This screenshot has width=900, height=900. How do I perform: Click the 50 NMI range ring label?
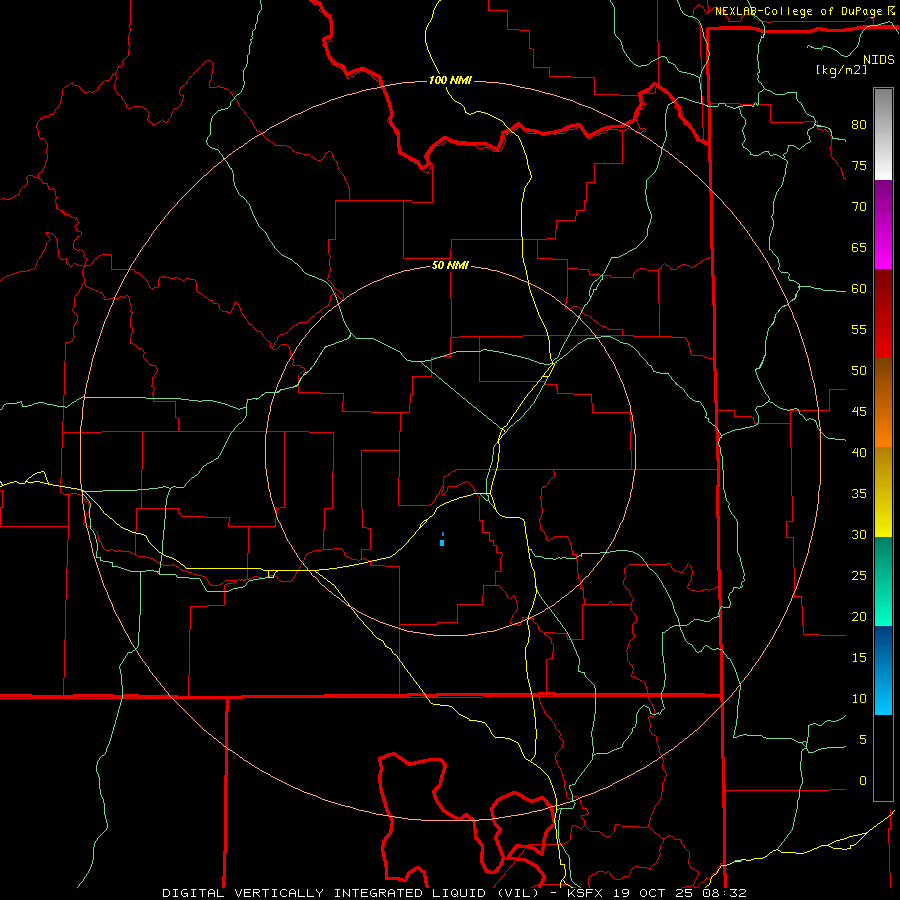coord(450,265)
